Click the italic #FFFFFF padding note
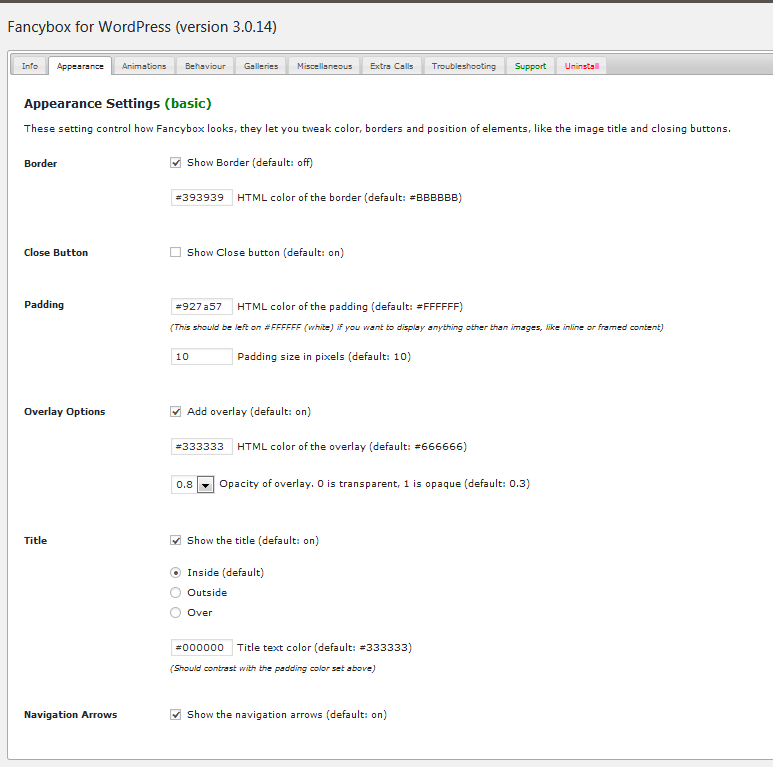Image resolution: width=773 pixels, height=767 pixels. (x=417, y=327)
